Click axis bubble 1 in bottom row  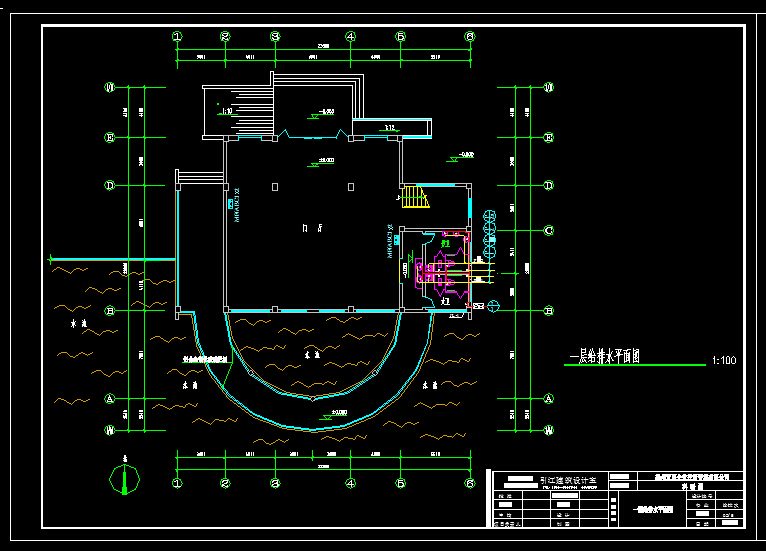[177, 483]
